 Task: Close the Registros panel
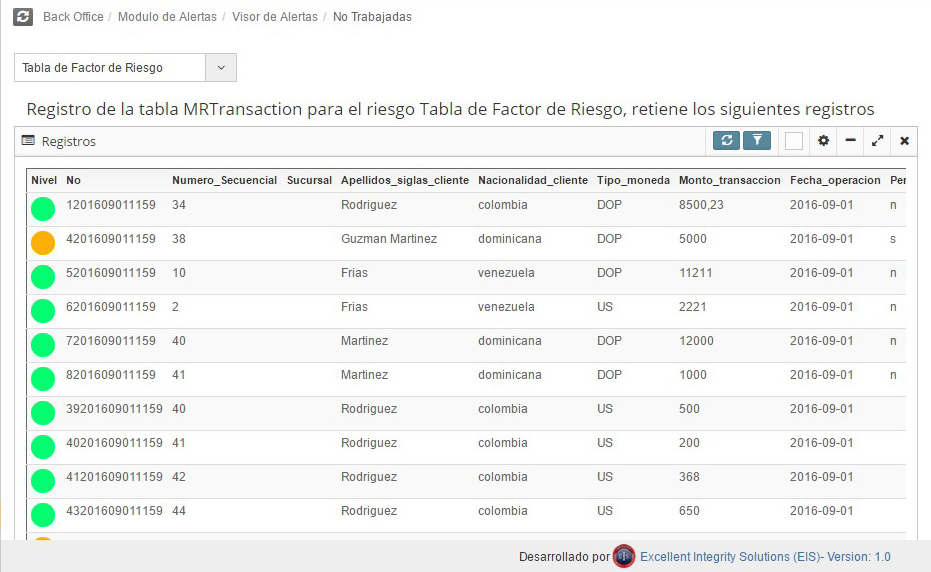pyautogui.click(x=904, y=141)
